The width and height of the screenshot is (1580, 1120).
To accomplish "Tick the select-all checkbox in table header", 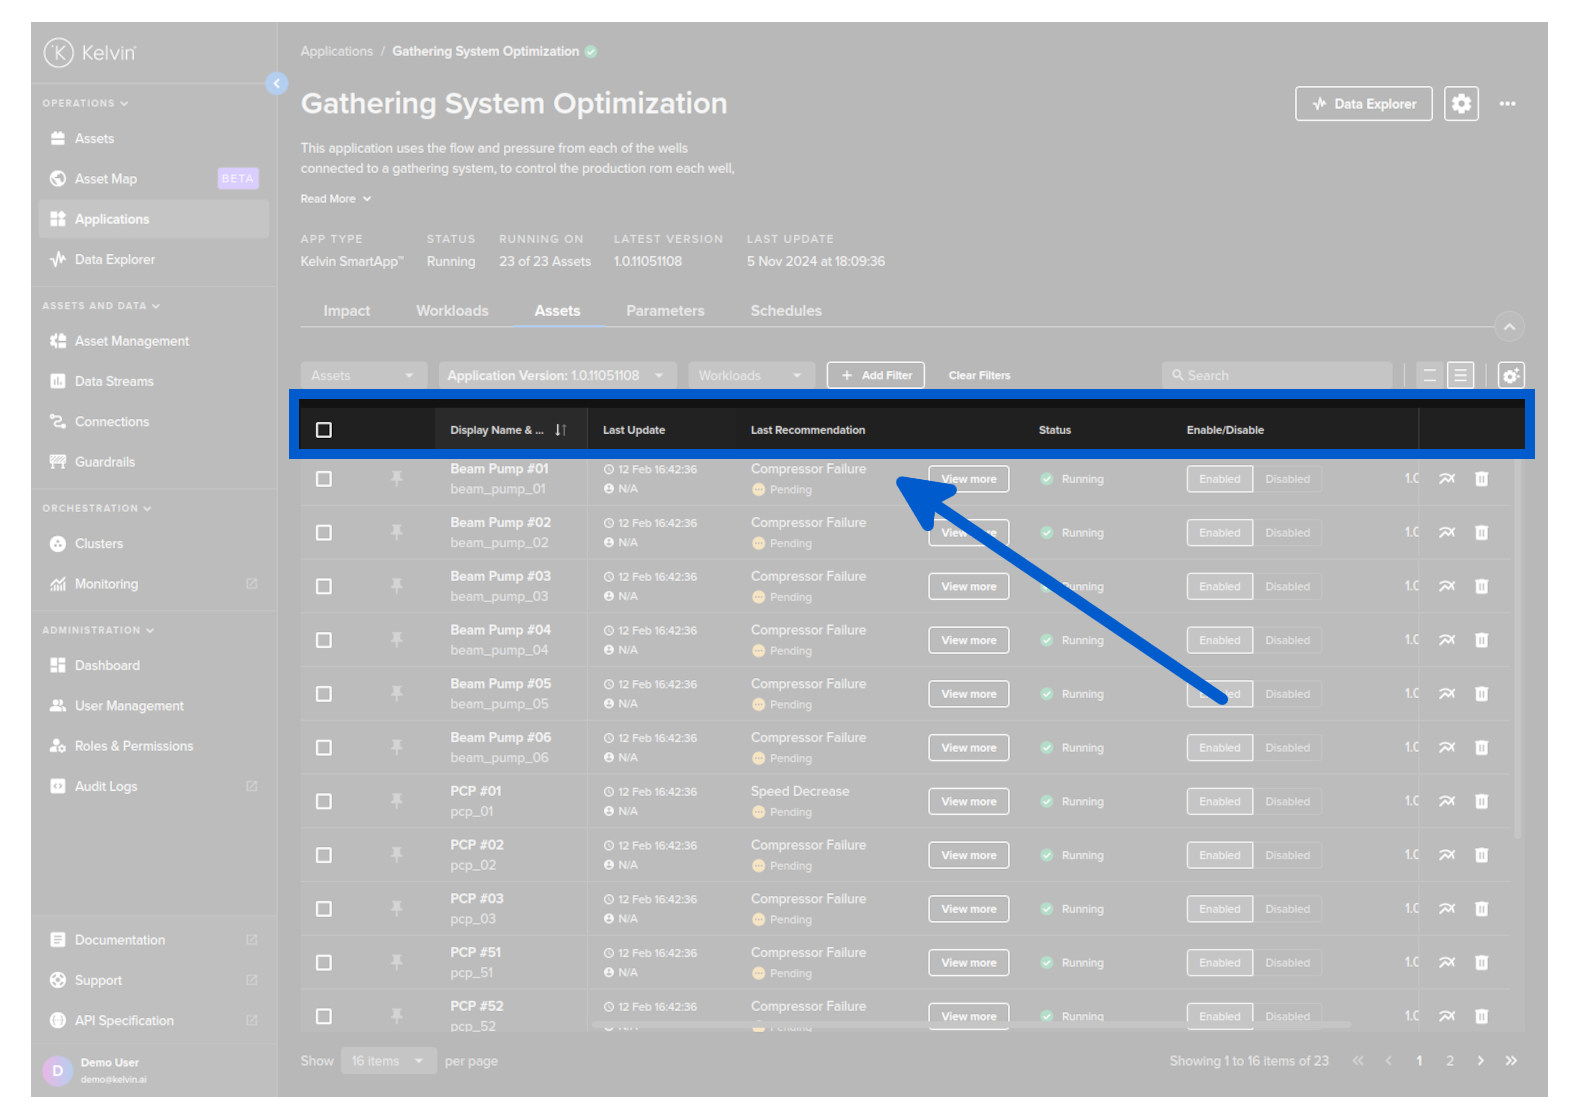I will (324, 430).
